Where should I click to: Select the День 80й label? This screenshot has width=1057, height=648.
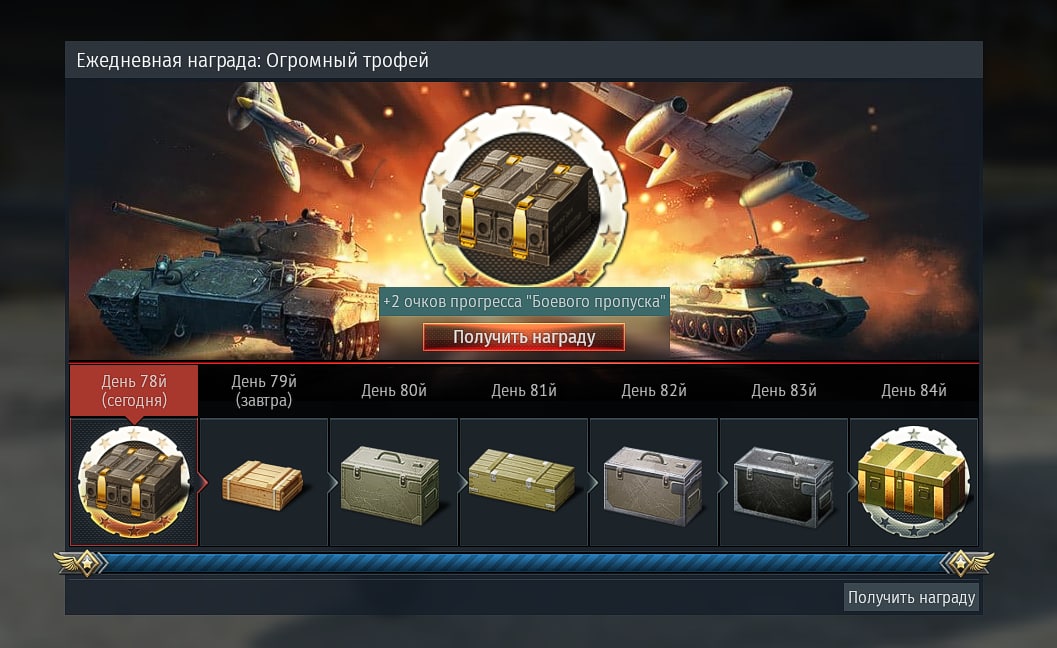[x=394, y=390]
